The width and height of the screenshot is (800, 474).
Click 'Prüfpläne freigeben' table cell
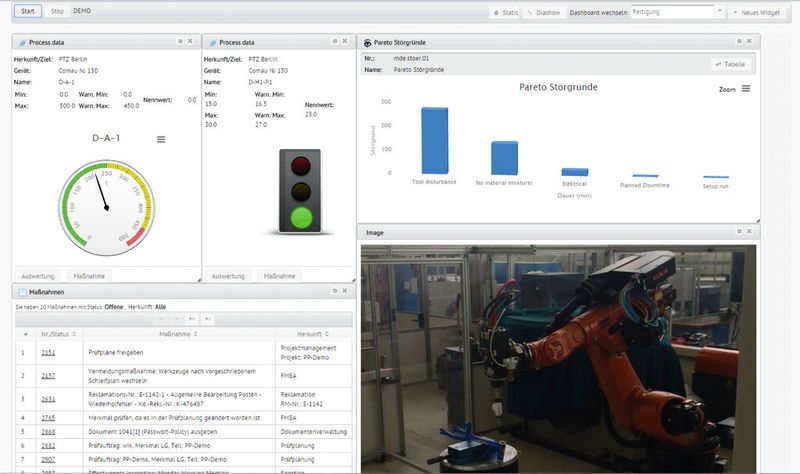pyautogui.click(x=179, y=353)
